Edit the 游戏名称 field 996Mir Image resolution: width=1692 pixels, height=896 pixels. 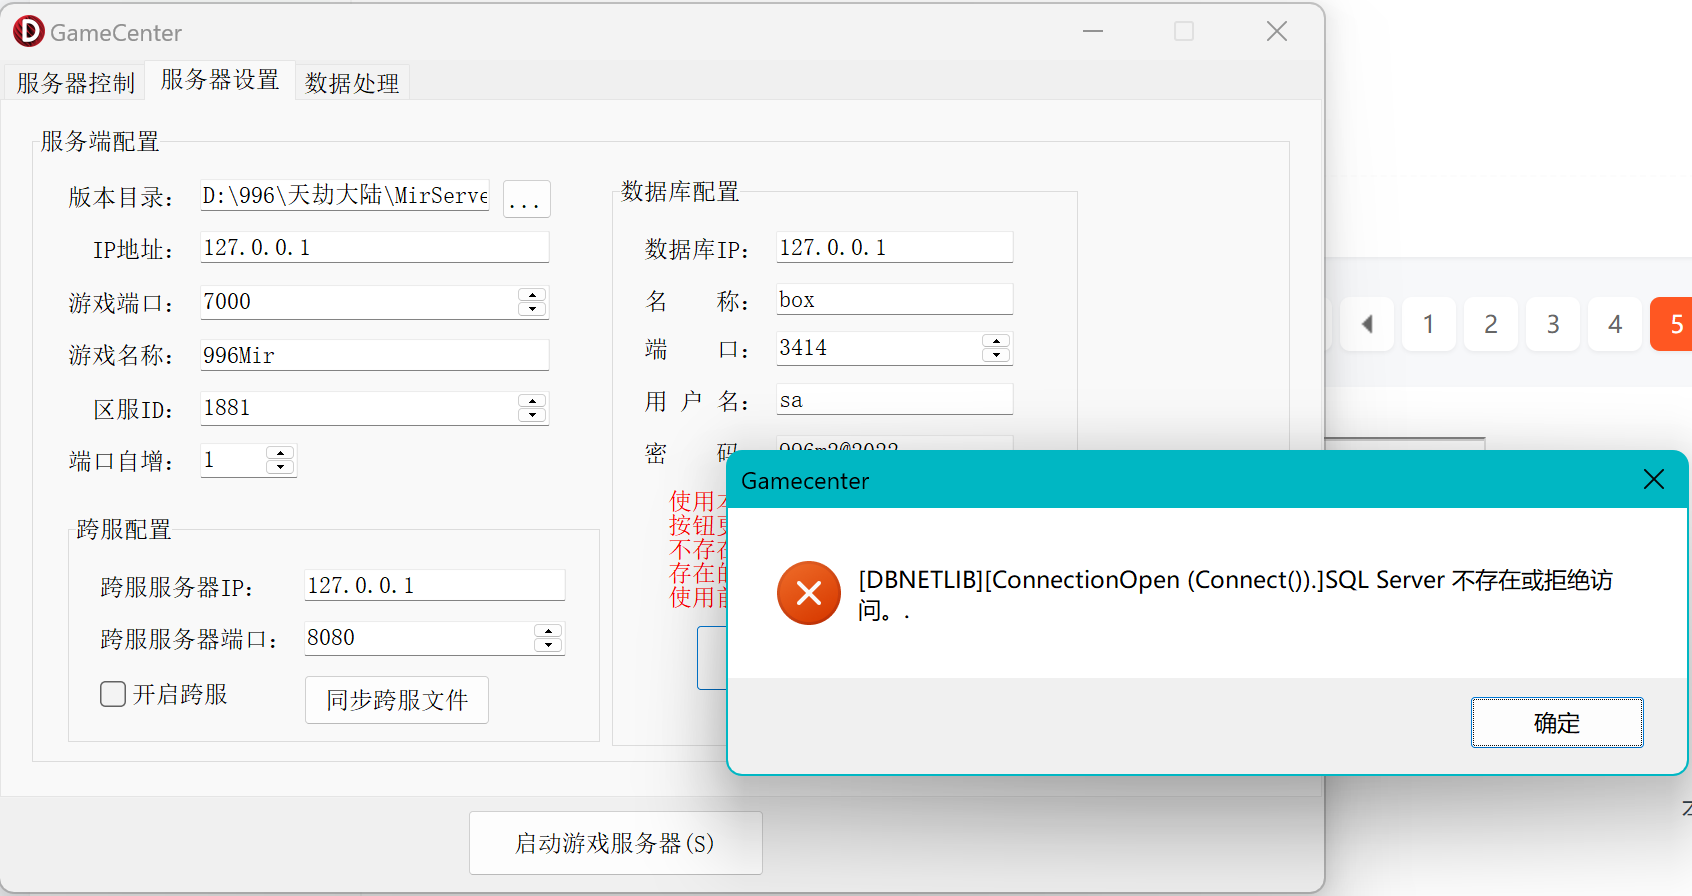375,355
